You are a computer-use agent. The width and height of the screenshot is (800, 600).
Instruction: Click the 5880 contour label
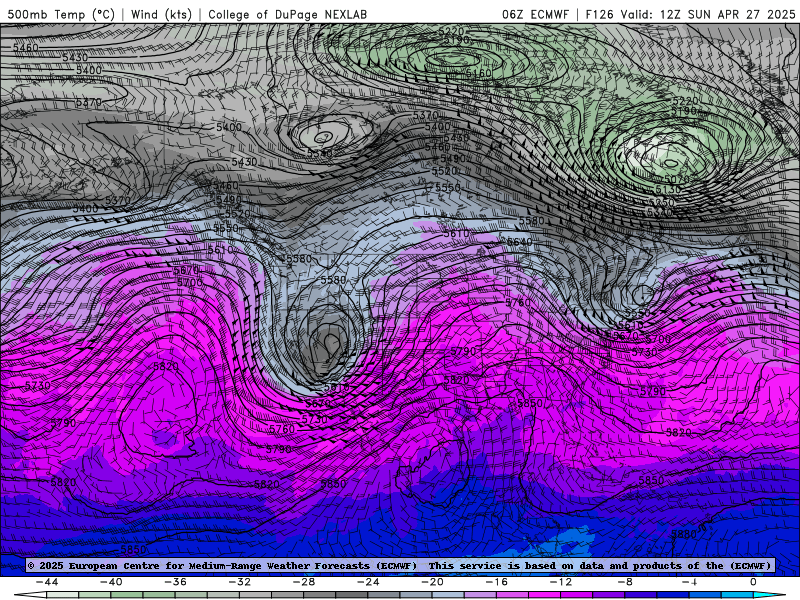pyautogui.click(x=684, y=534)
